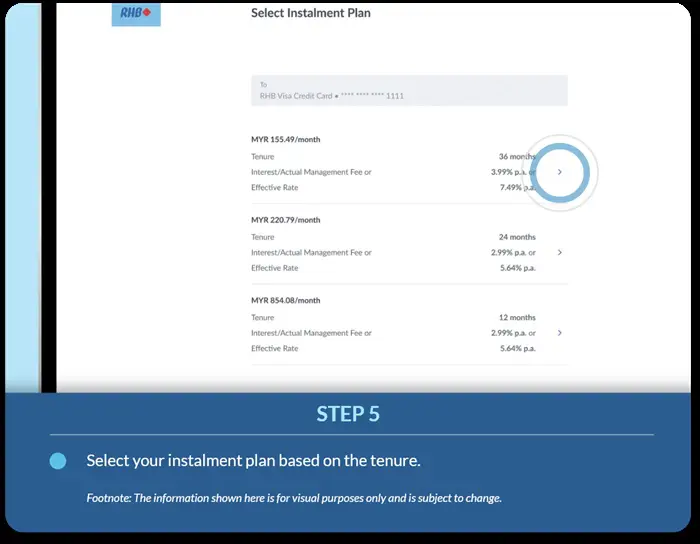Click the 36 months tenure value
The width and height of the screenshot is (700, 544).
(515, 157)
